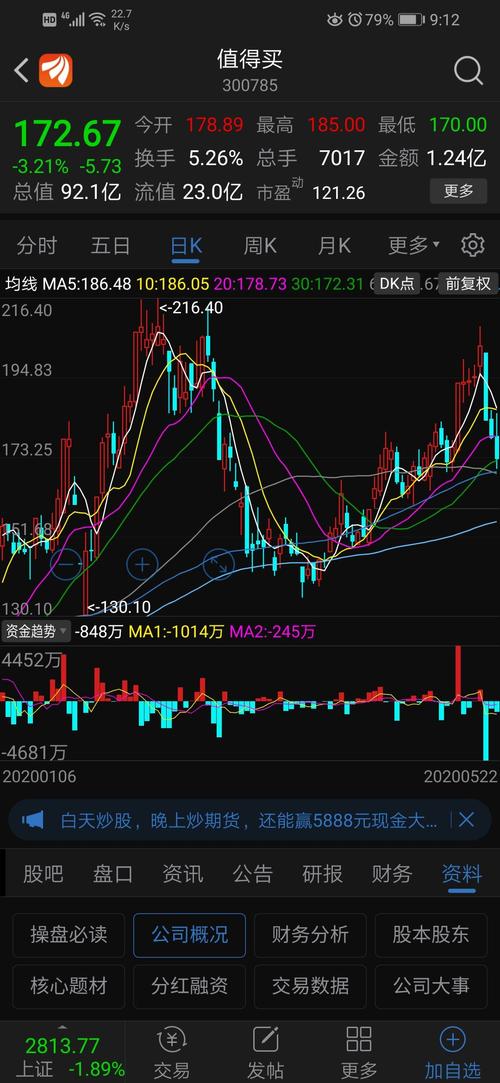Switch to the 财务 tab
The width and height of the screenshot is (500, 1083).
click(392, 874)
